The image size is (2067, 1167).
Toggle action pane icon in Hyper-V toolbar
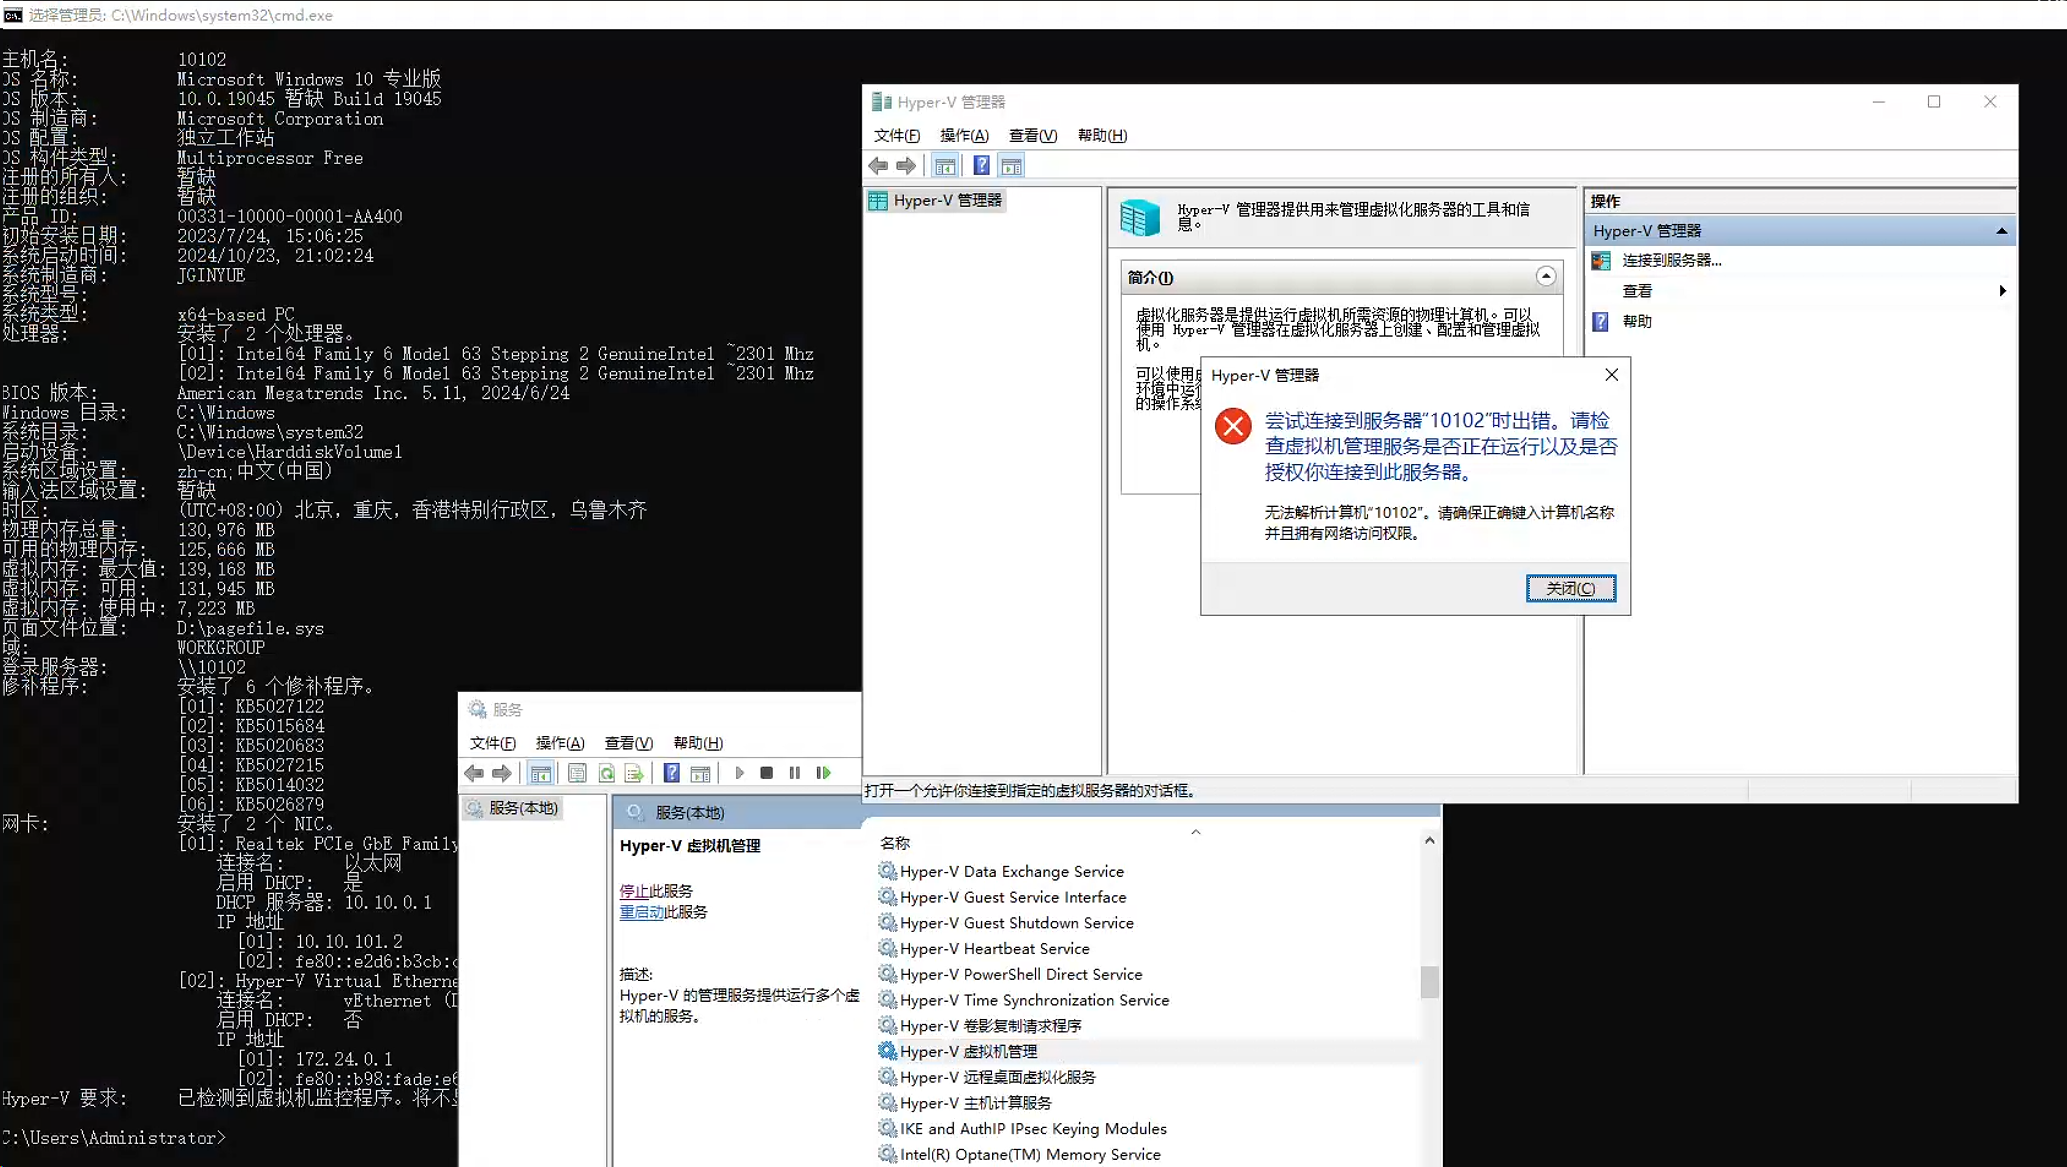point(1011,166)
